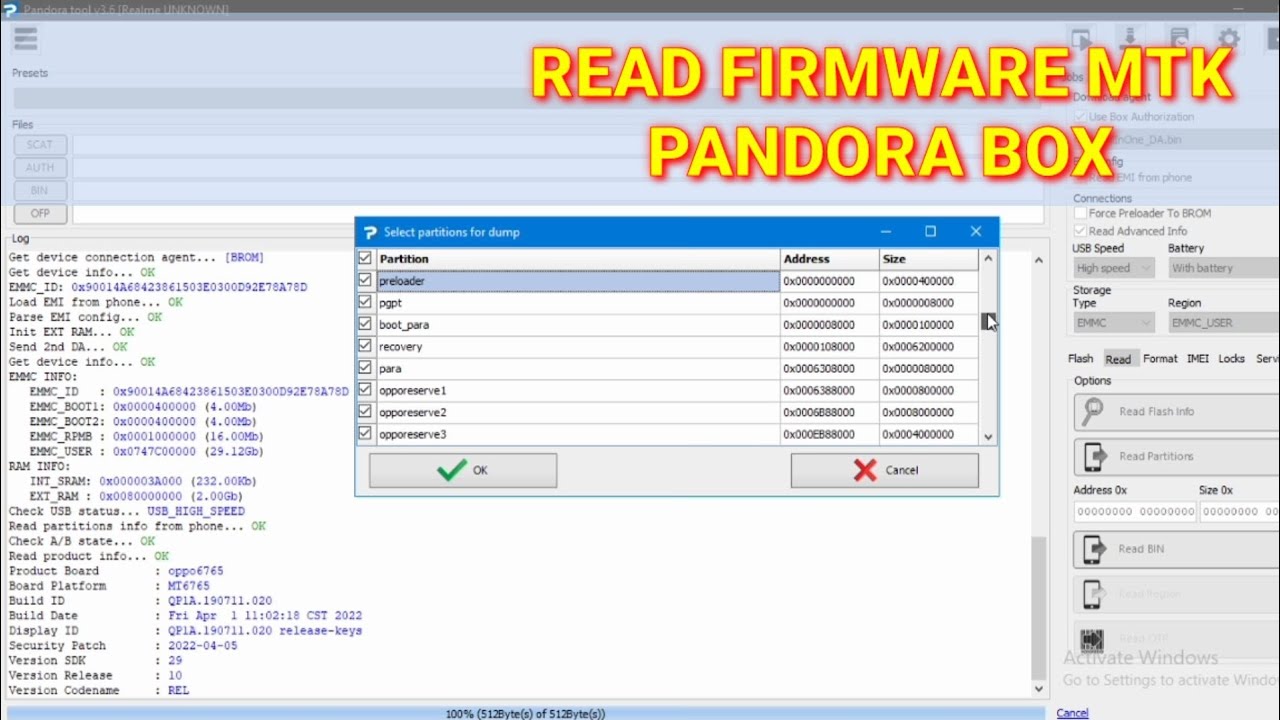
Task: Open the Region EMMC_USER dropdown
Action: click(1223, 323)
